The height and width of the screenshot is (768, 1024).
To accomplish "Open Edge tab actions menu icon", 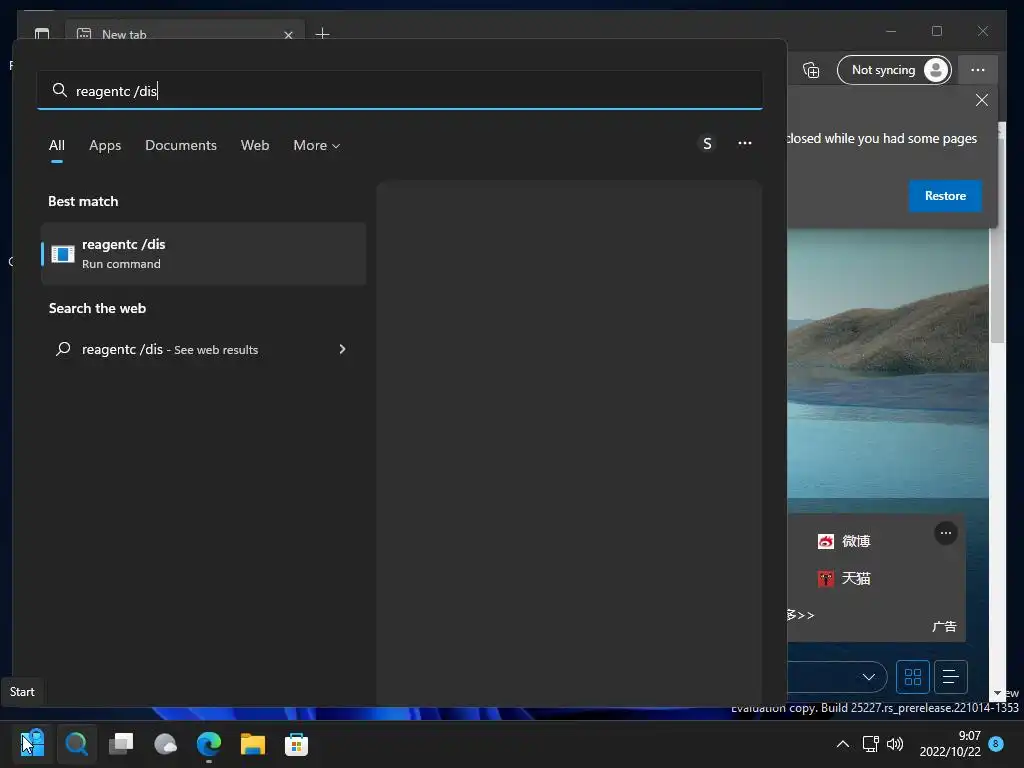I will [42, 33].
